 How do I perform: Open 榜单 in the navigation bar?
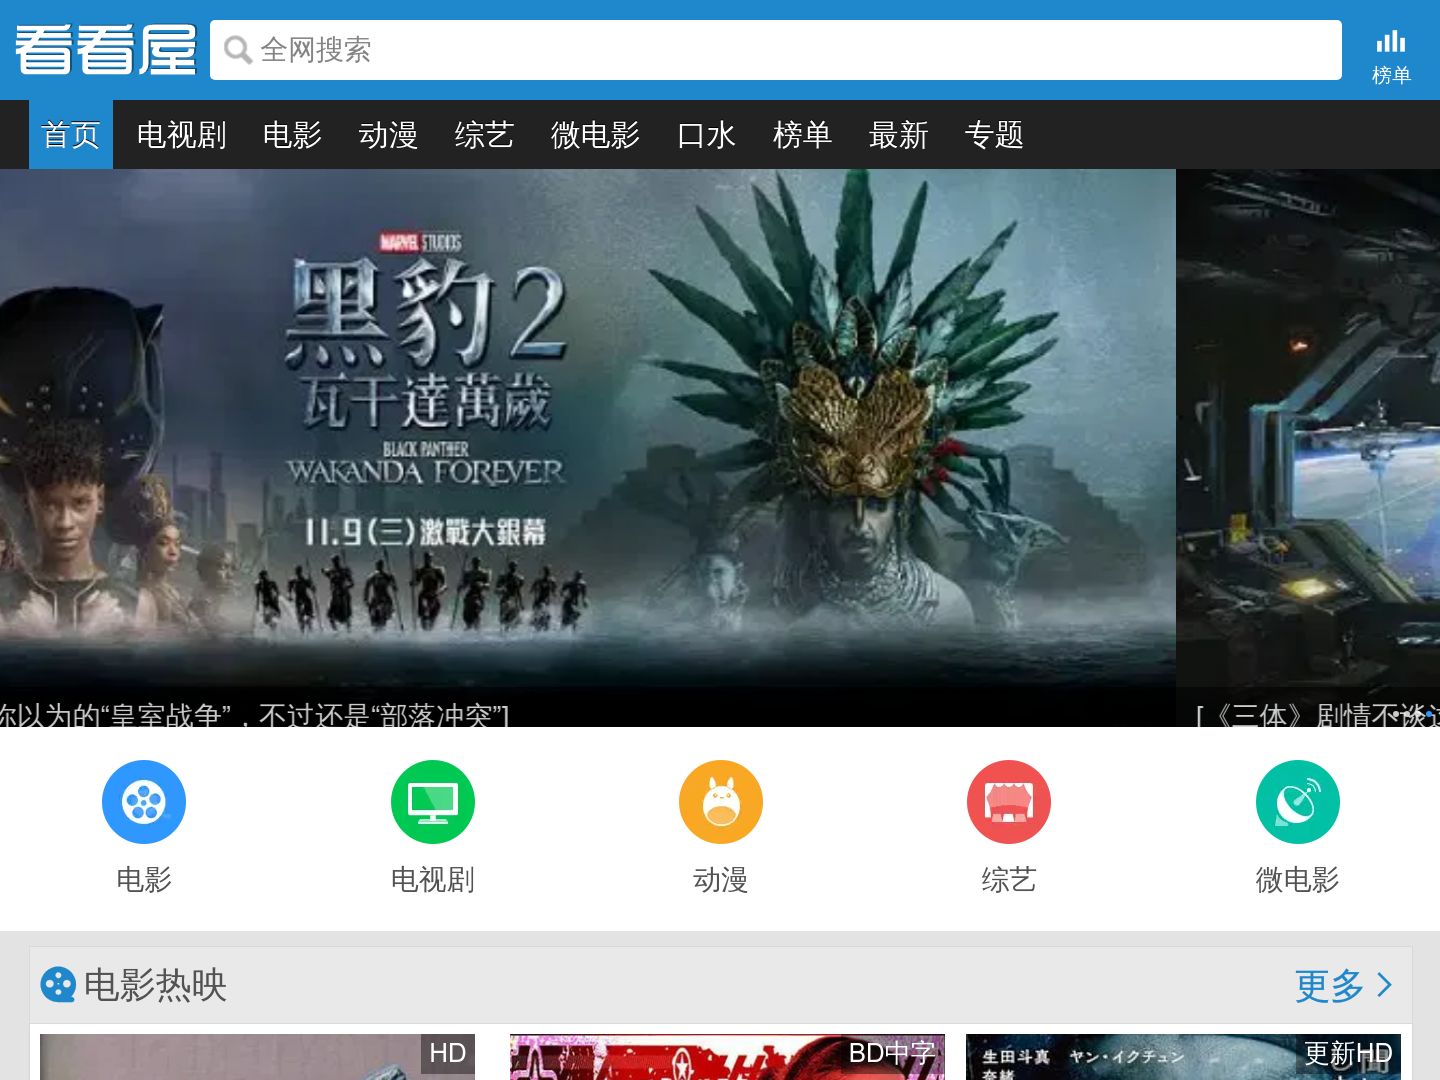pos(802,134)
